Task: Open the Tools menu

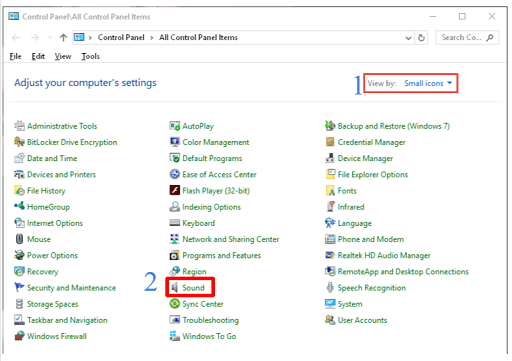Action: (x=90, y=56)
